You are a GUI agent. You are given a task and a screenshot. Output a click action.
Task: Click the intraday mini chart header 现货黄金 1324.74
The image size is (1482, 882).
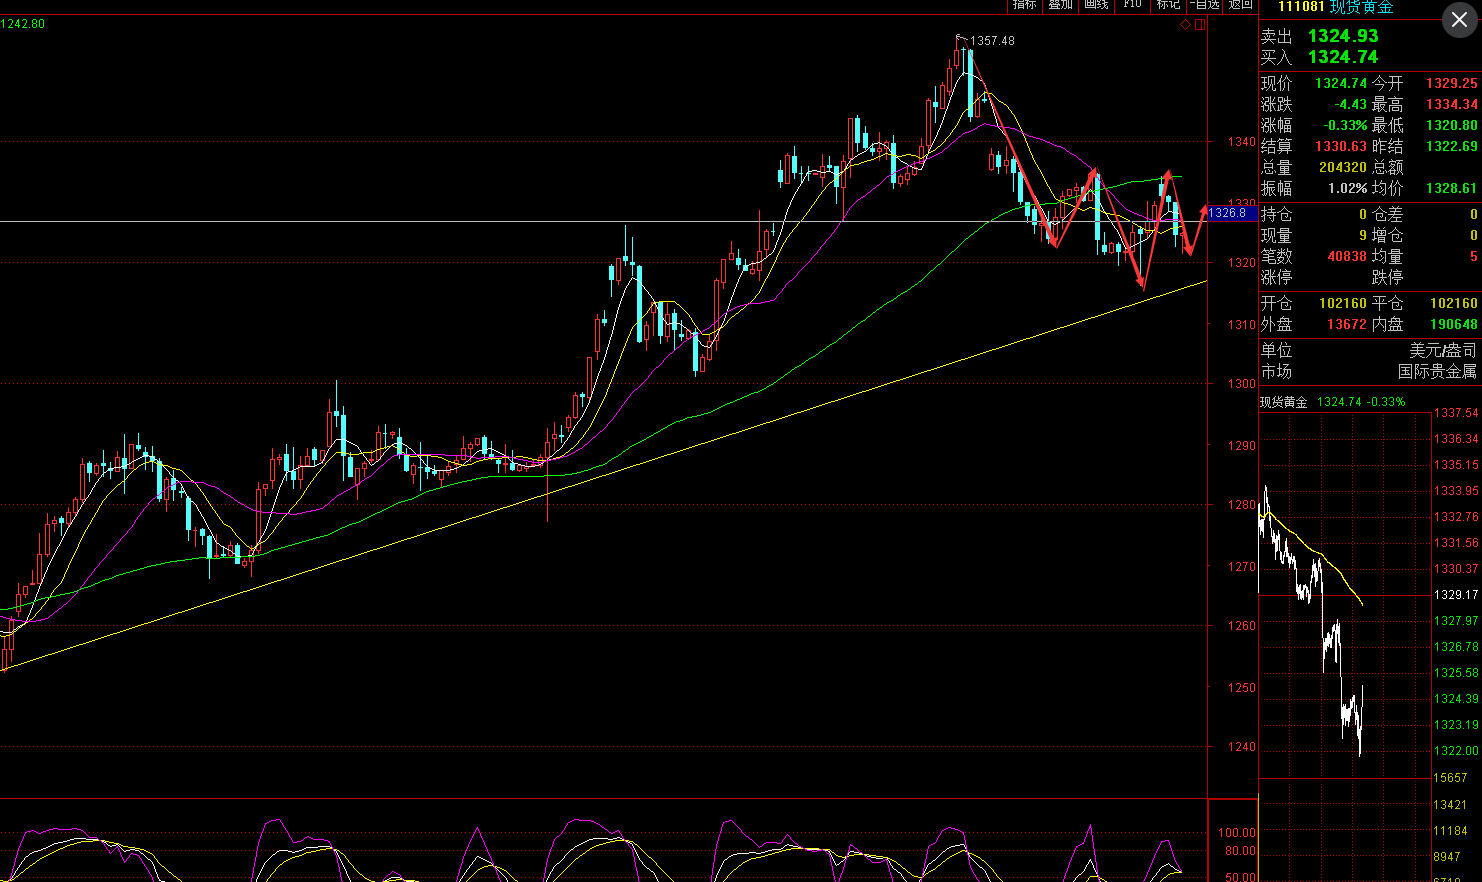pyautogui.click(x=1332, y=402)
